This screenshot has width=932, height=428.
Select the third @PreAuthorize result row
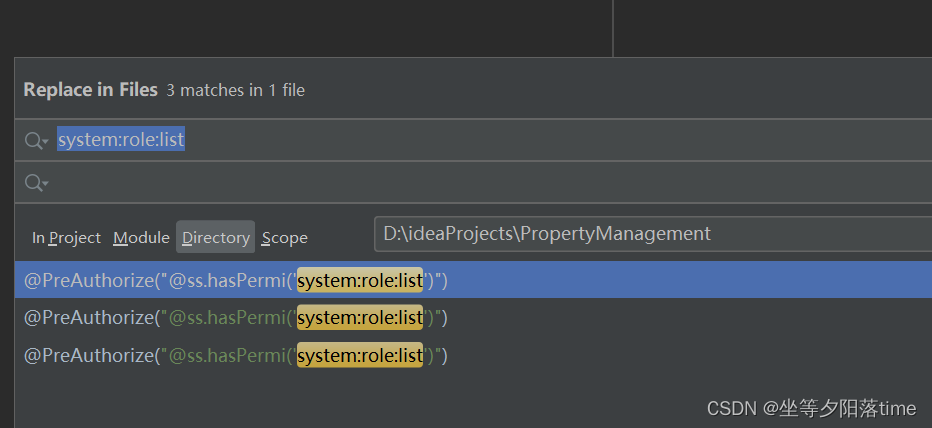pos(473,355)
